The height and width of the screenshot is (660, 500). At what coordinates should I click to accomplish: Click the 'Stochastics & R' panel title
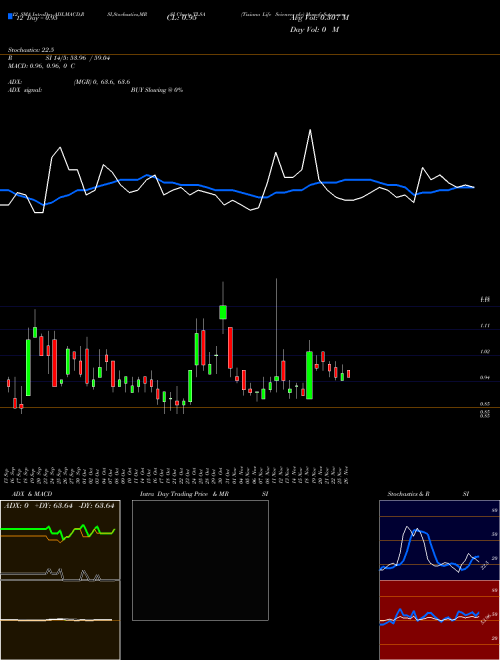coord(408,494)
